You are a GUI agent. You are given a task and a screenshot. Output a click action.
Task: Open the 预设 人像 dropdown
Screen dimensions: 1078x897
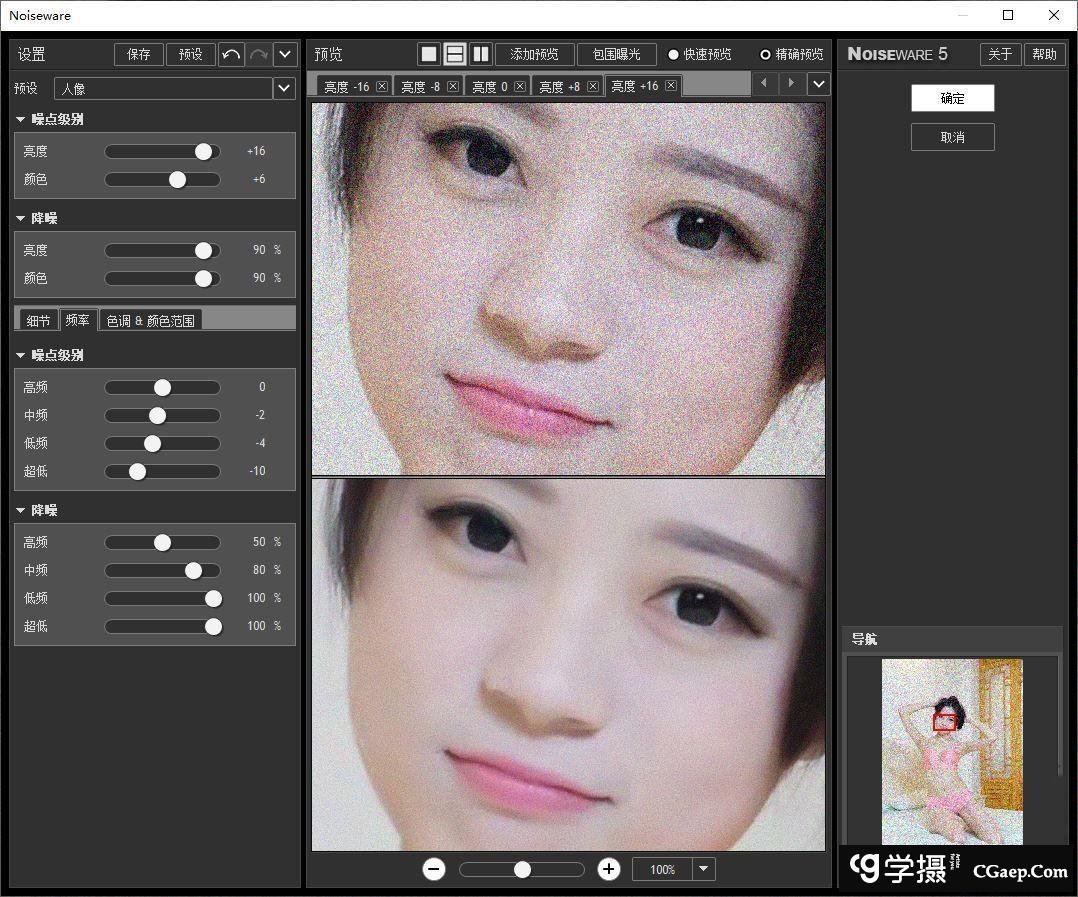point(284,88)
